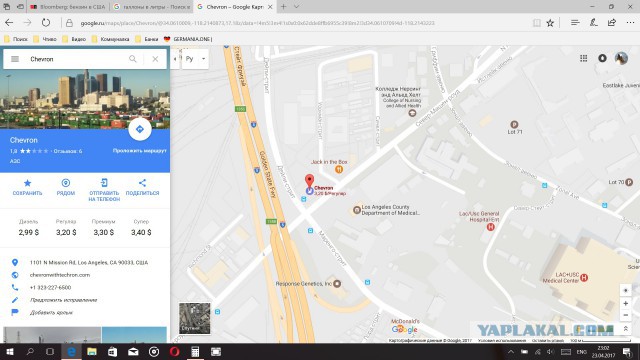
Task: Zoom in with the plus button
Action: (625, 303)
